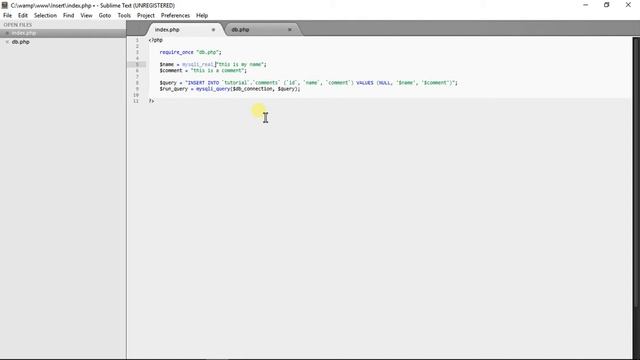Open the Help menu
This screenshot has height=360, width=640.
(202, 16)
